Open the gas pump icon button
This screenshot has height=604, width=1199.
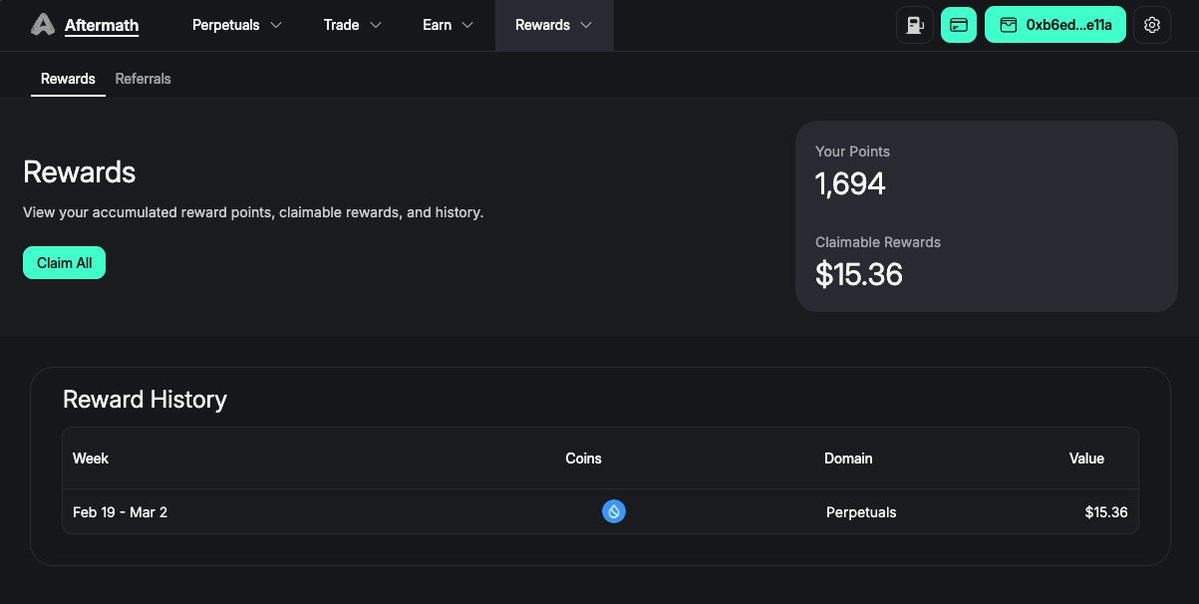click(x=915, y=25)
